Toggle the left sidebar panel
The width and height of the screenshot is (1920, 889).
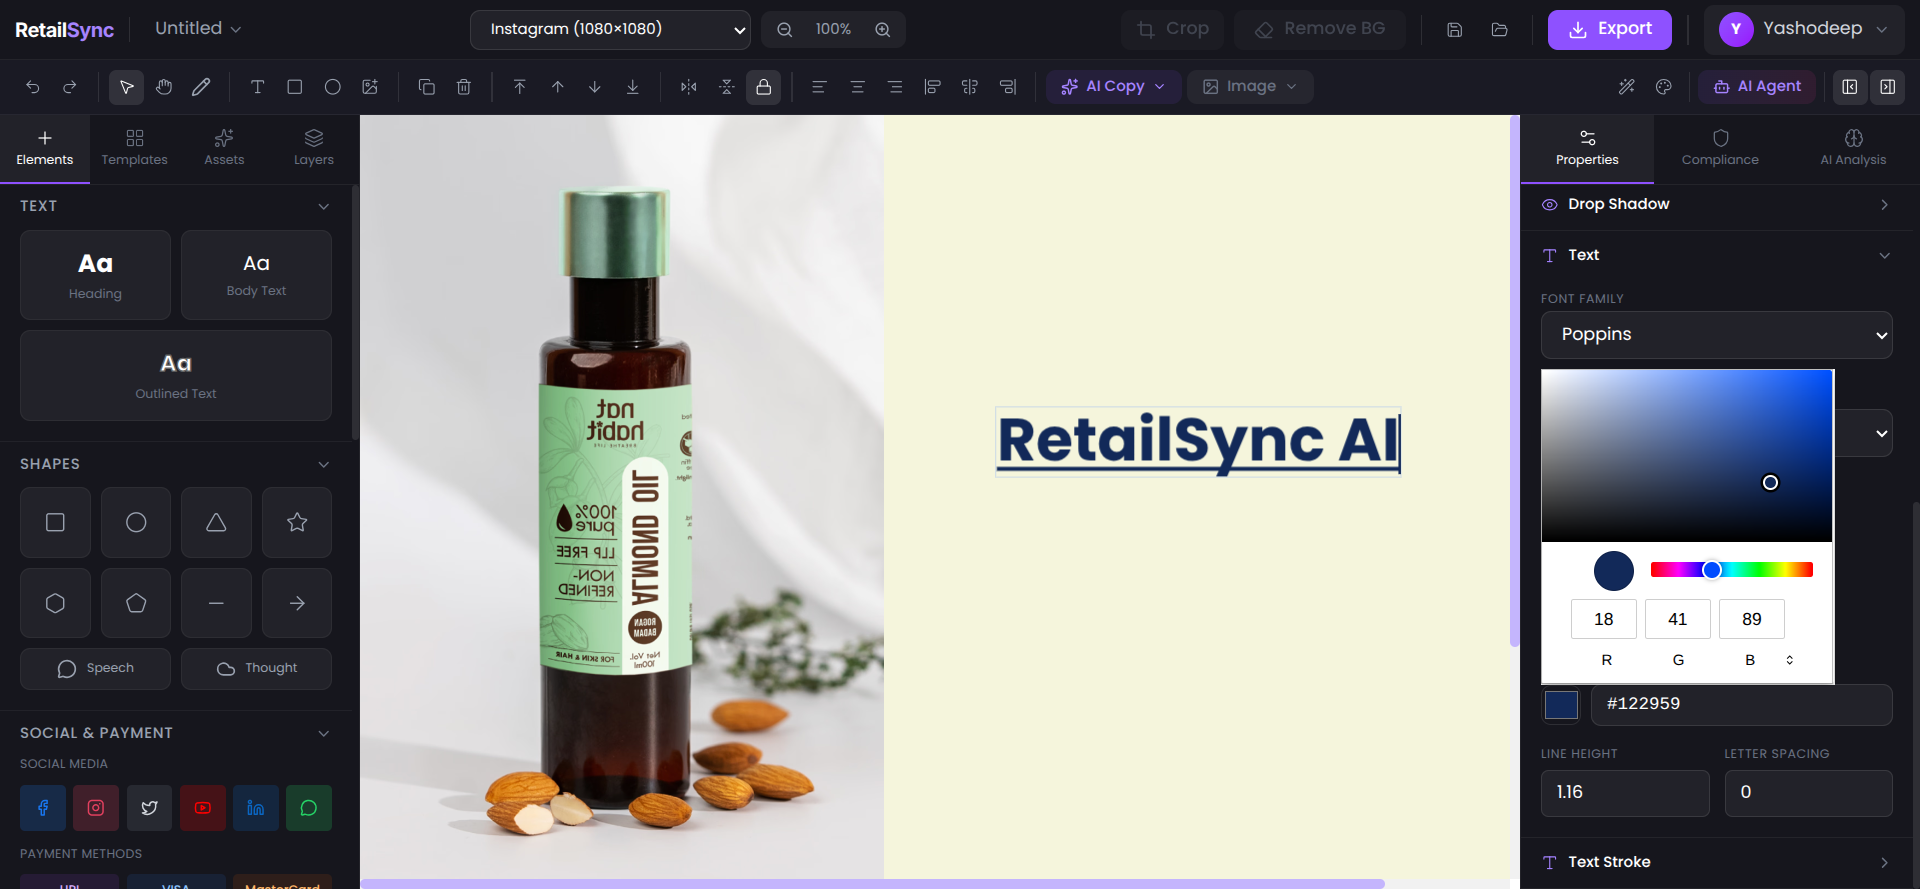[1850, 87]
